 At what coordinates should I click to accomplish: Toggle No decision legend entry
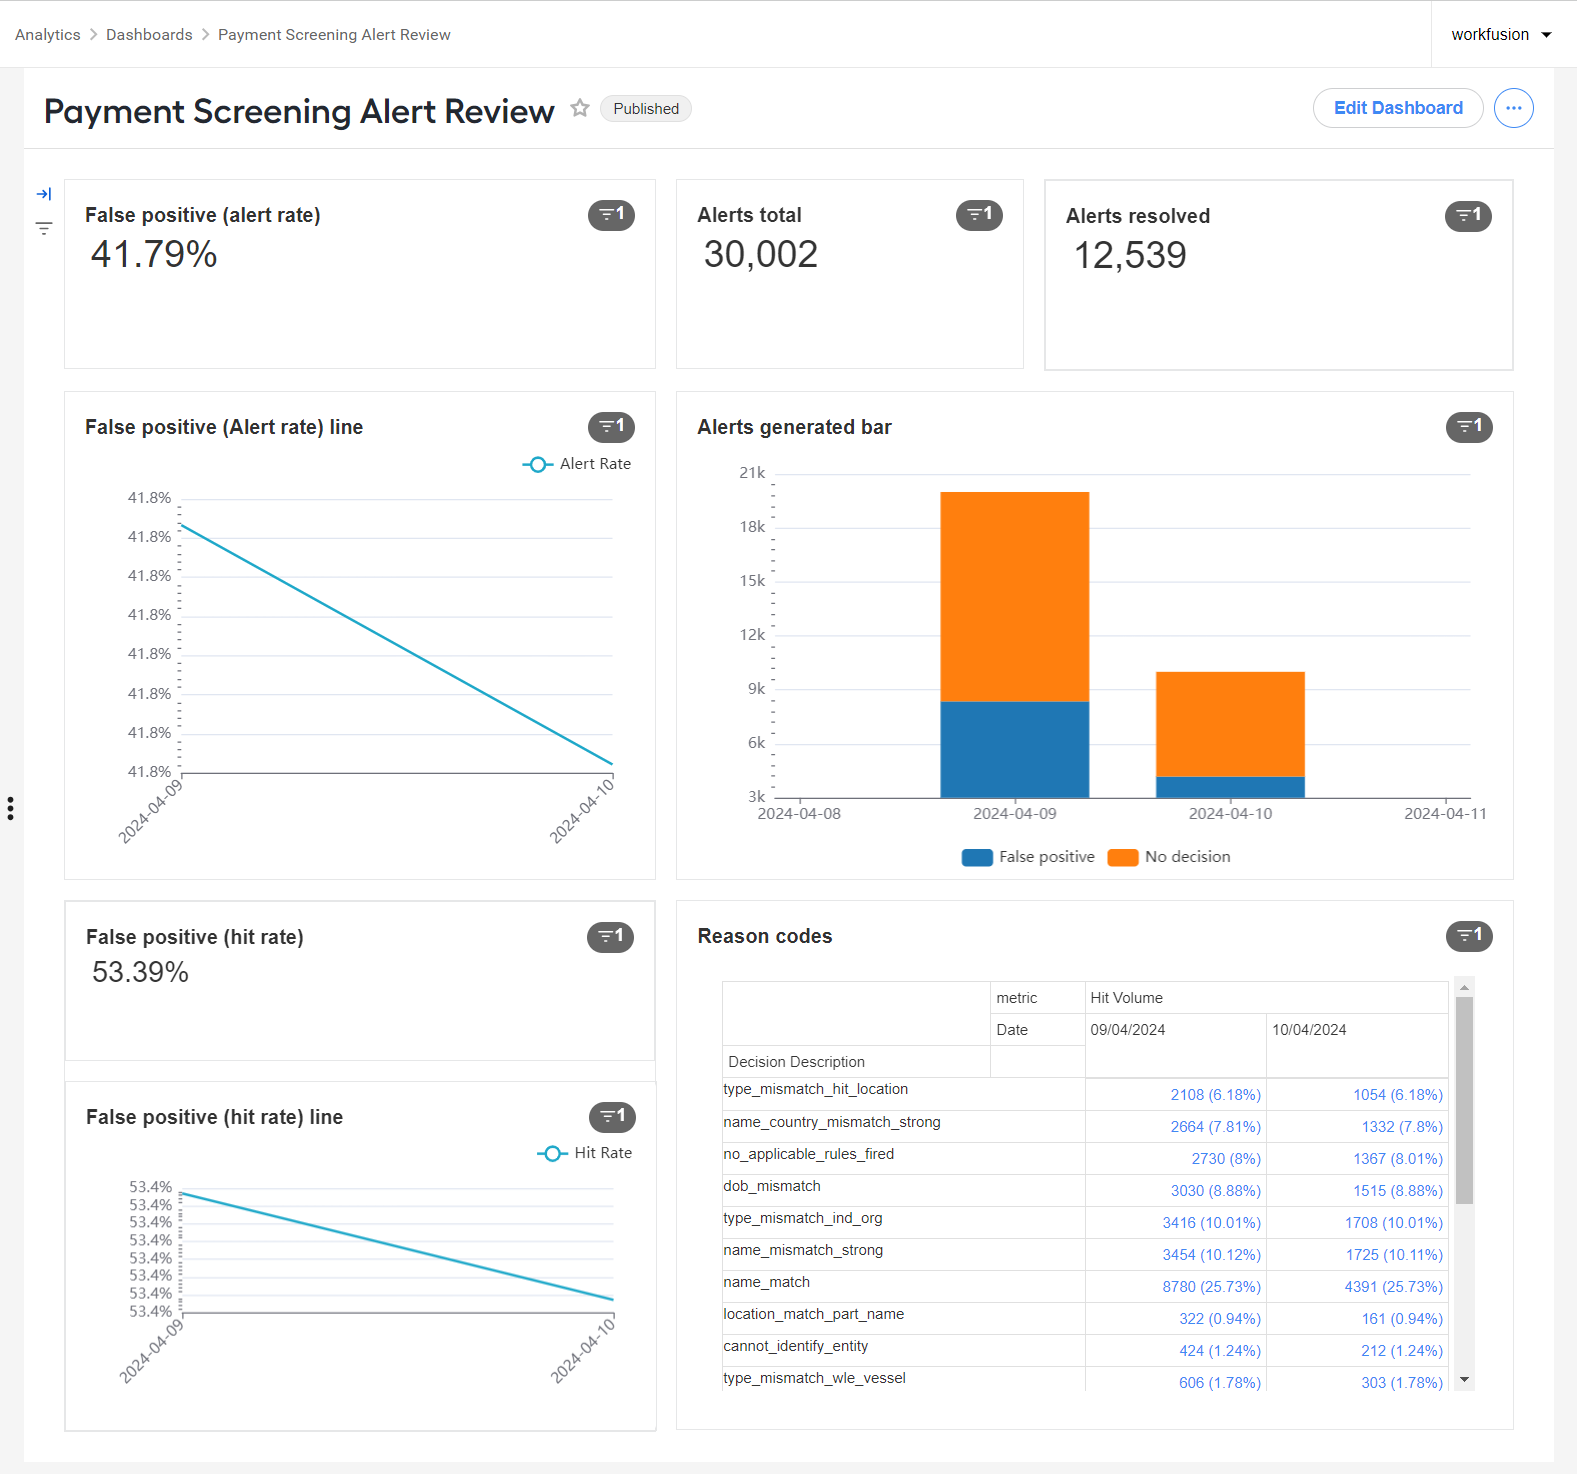pos(1169,857)
